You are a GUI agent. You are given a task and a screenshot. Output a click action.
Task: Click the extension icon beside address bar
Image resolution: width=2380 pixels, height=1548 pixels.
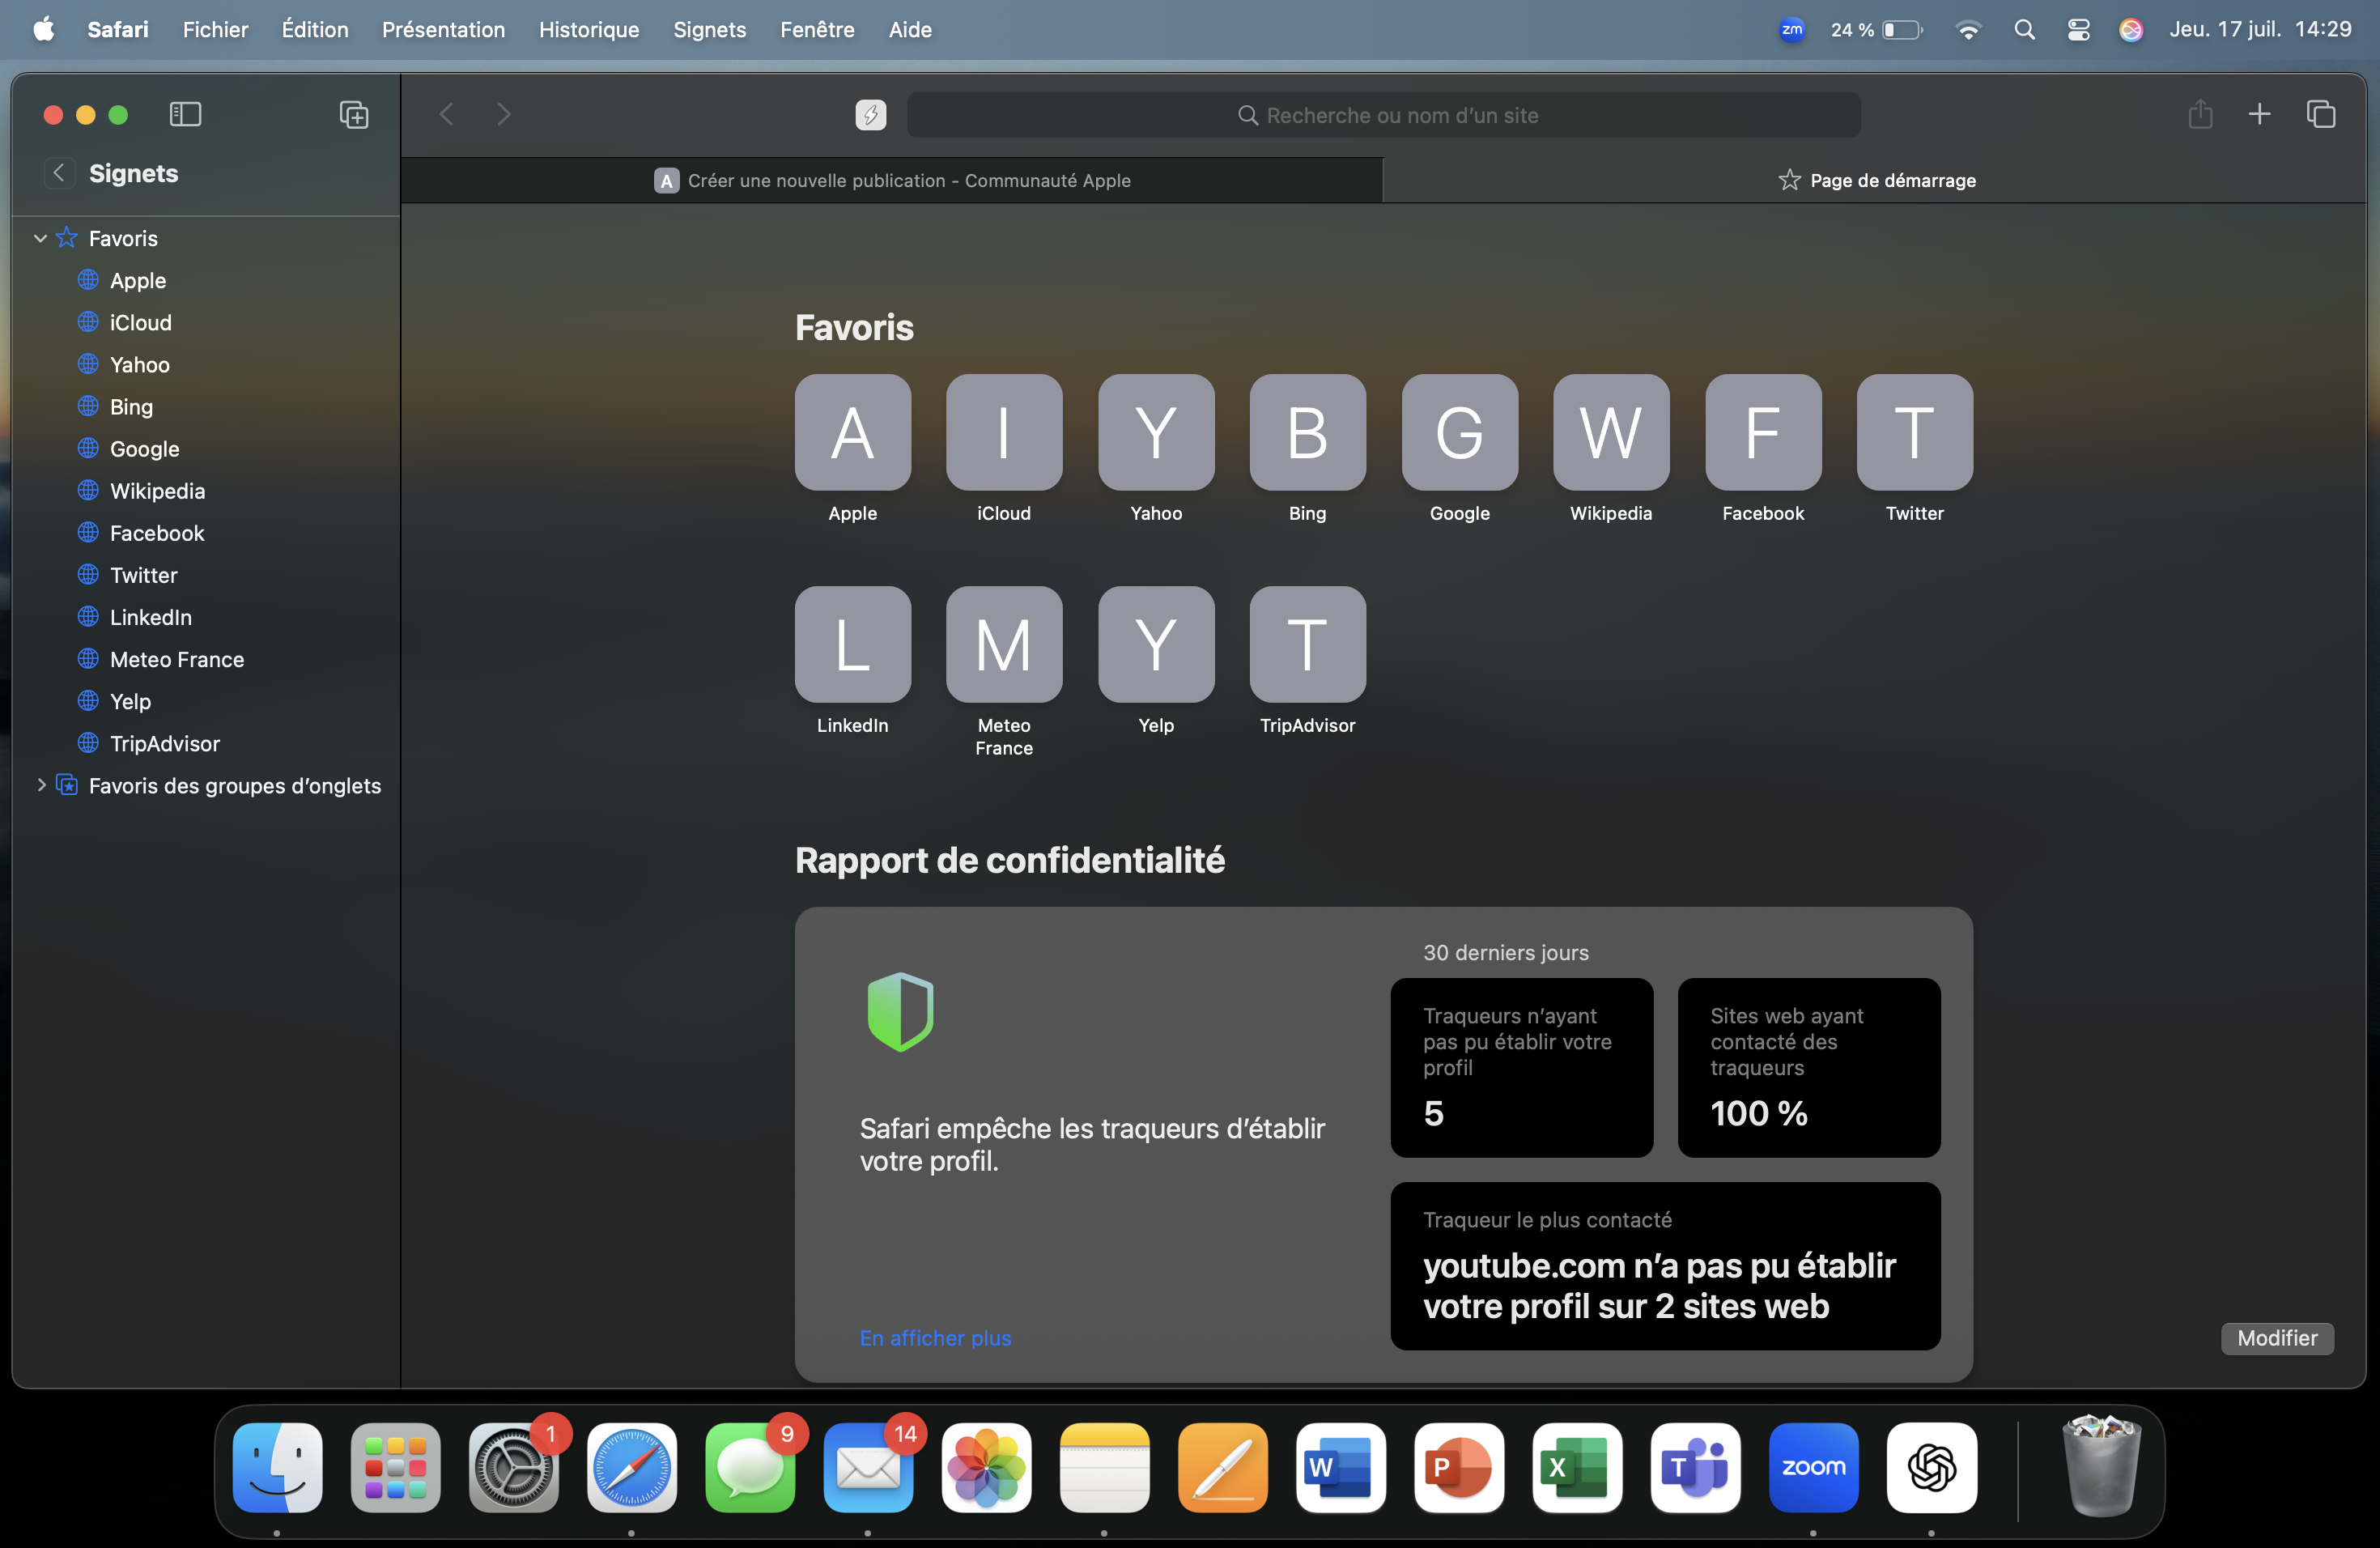coord(870,115)
